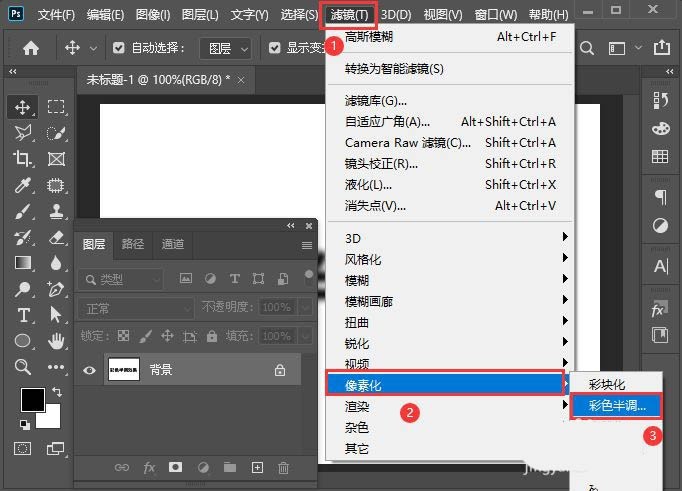Viewport: 682px width, 491px height.
Task: Create new group folder icon
Action: tap(230, 468)
